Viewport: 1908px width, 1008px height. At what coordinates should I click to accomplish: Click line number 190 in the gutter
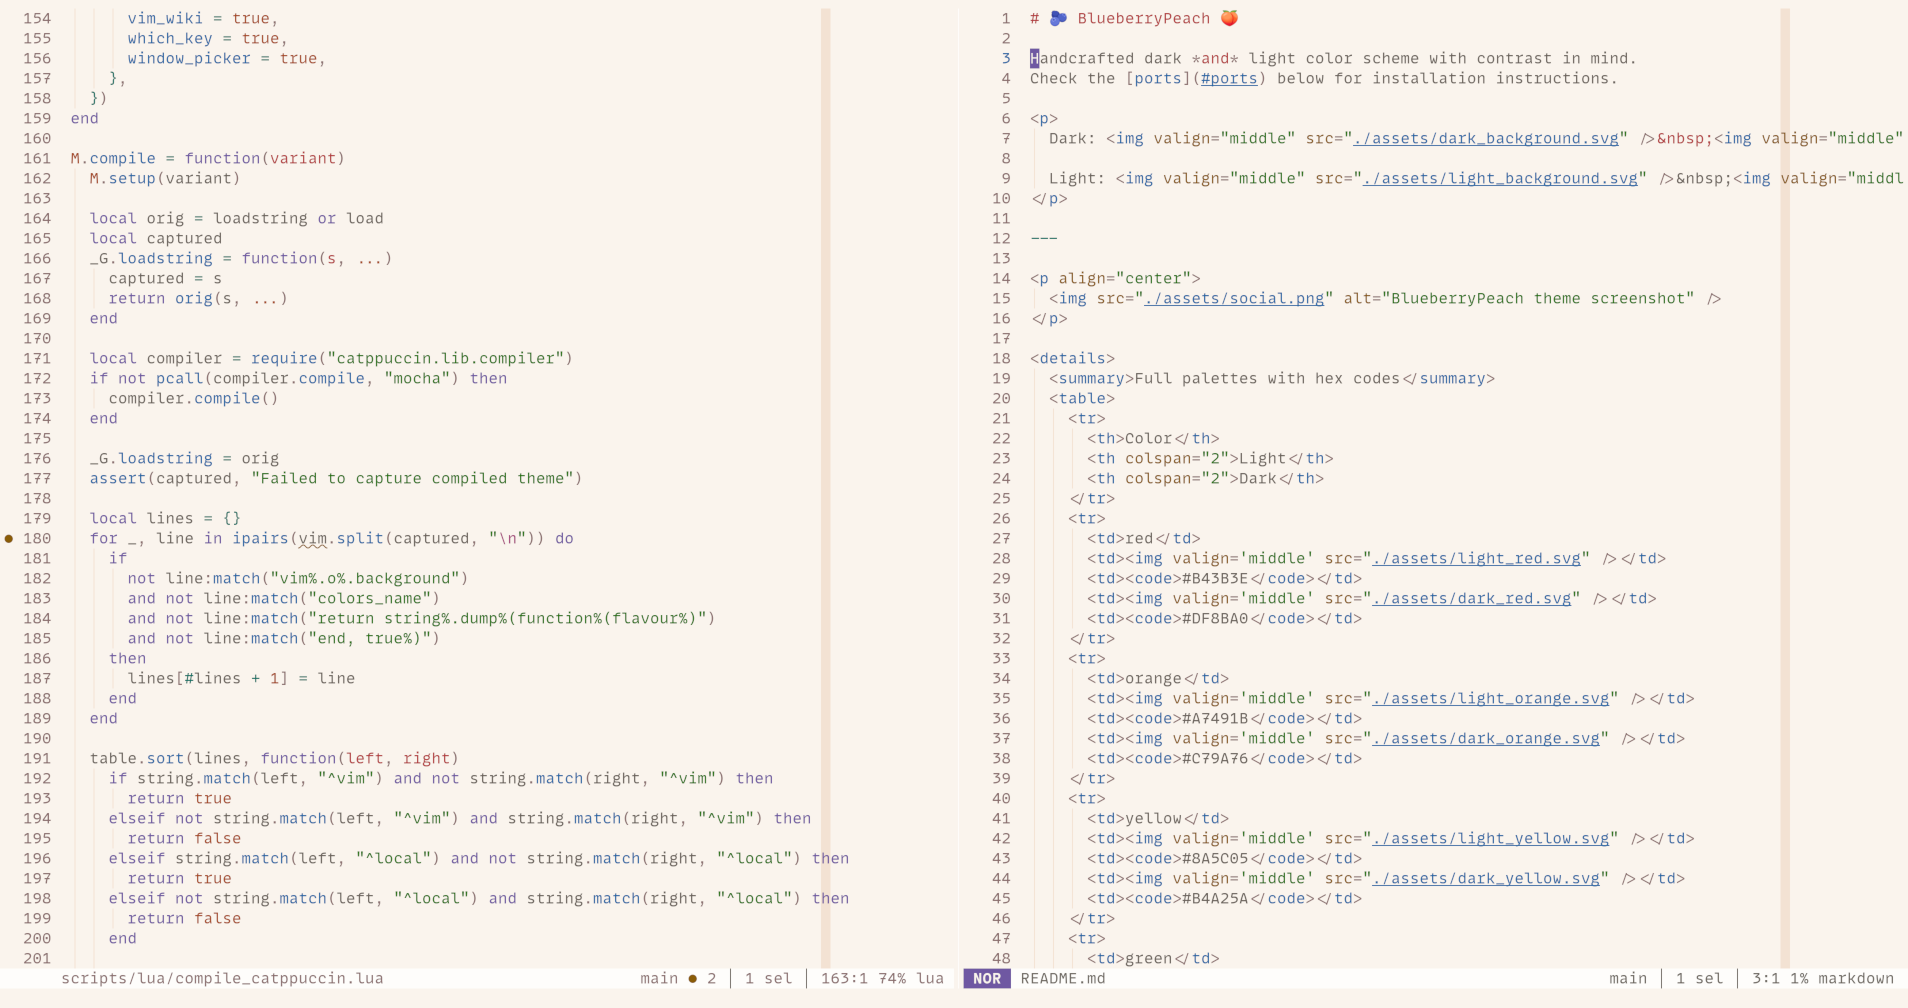(37, 738)
